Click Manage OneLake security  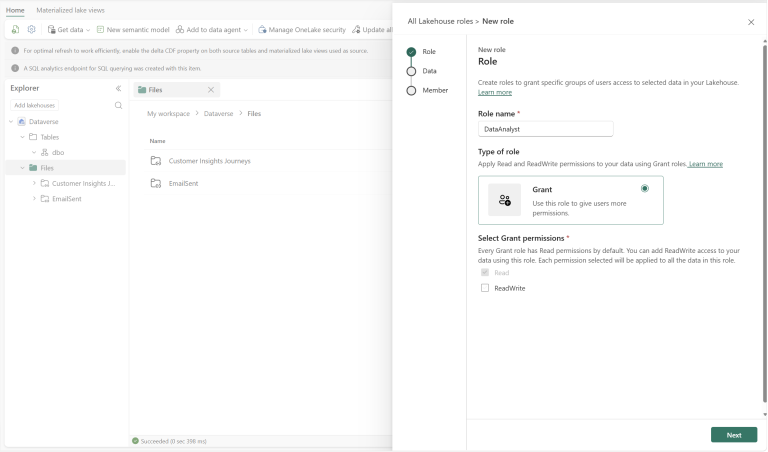coord(302,30)
